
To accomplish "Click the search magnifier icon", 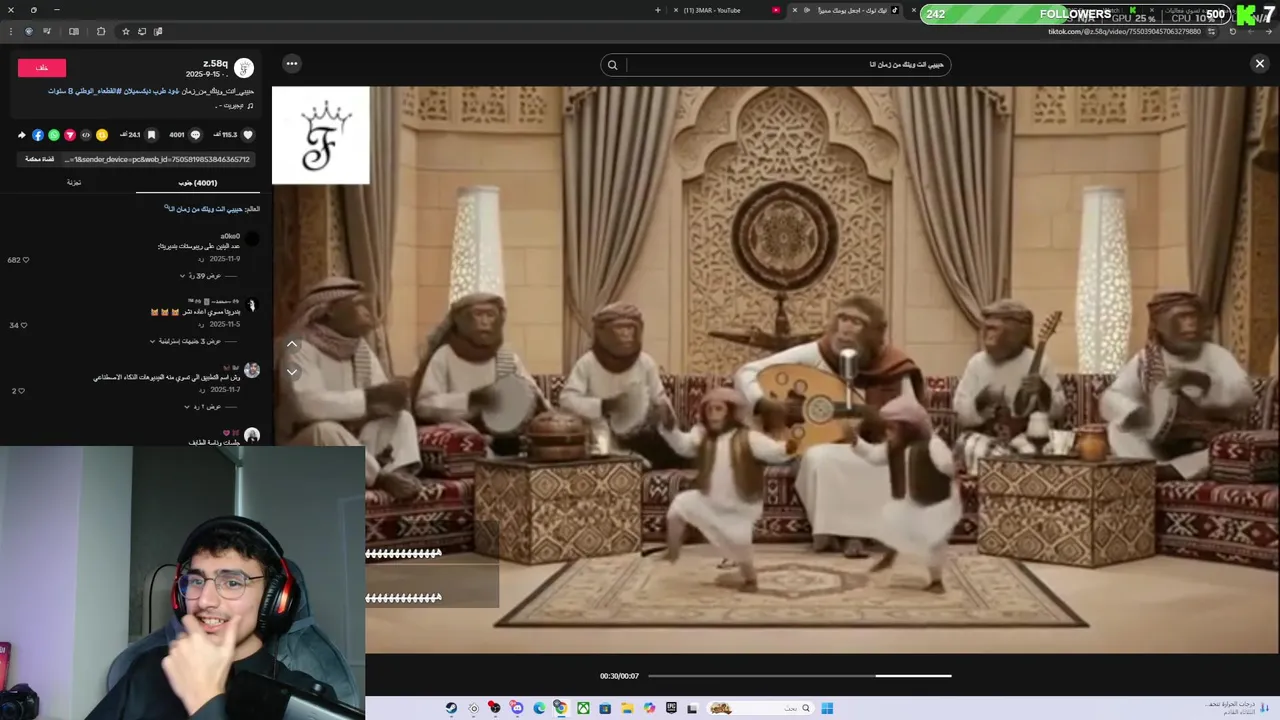I will point(612,65).
